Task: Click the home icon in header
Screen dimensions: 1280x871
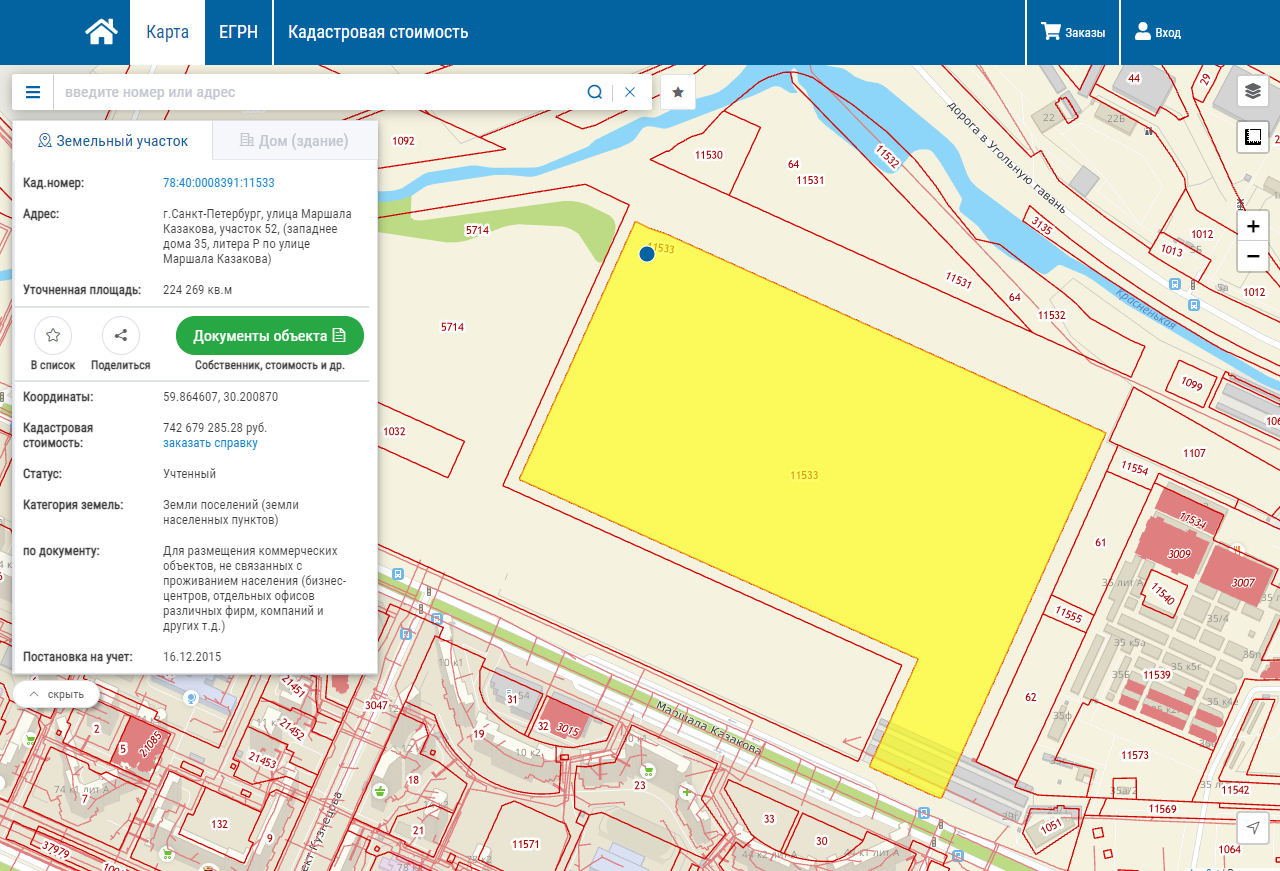Action: [101, 32]
